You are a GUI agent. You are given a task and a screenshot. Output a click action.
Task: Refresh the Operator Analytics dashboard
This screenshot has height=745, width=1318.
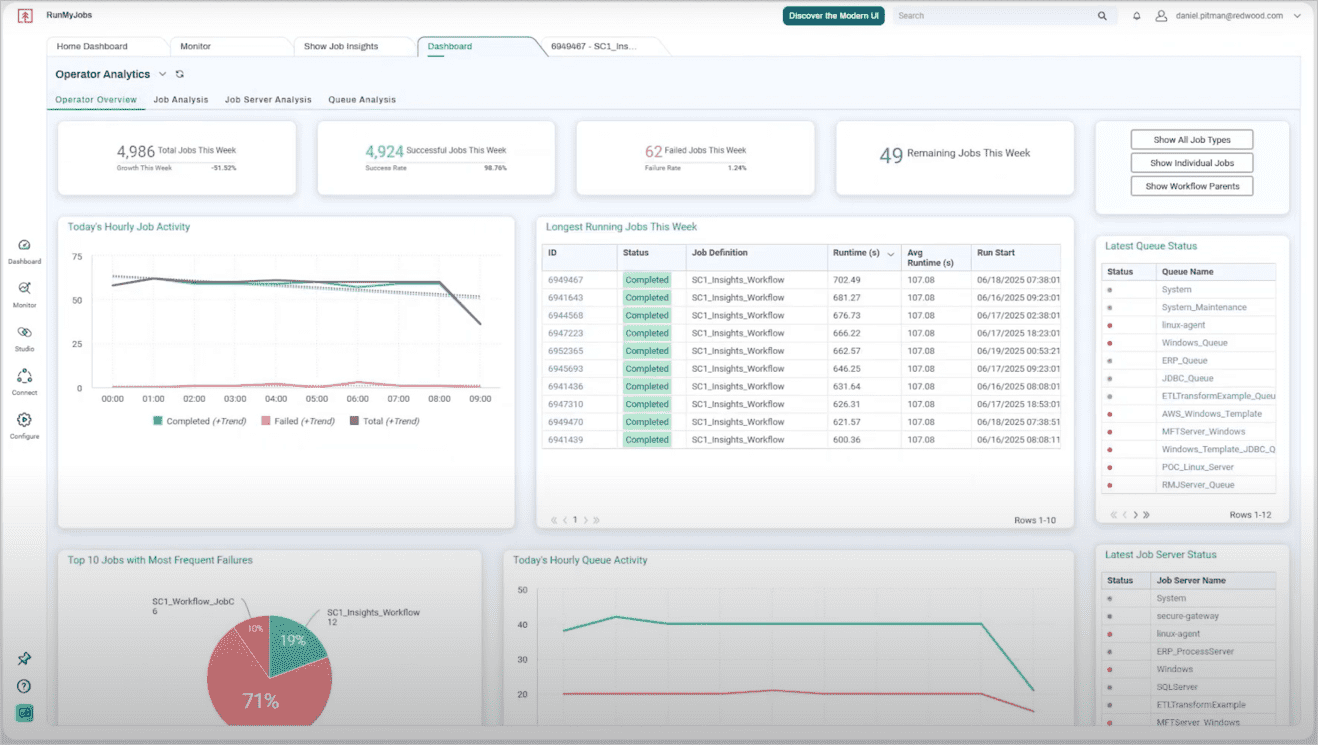coord(179,73)
